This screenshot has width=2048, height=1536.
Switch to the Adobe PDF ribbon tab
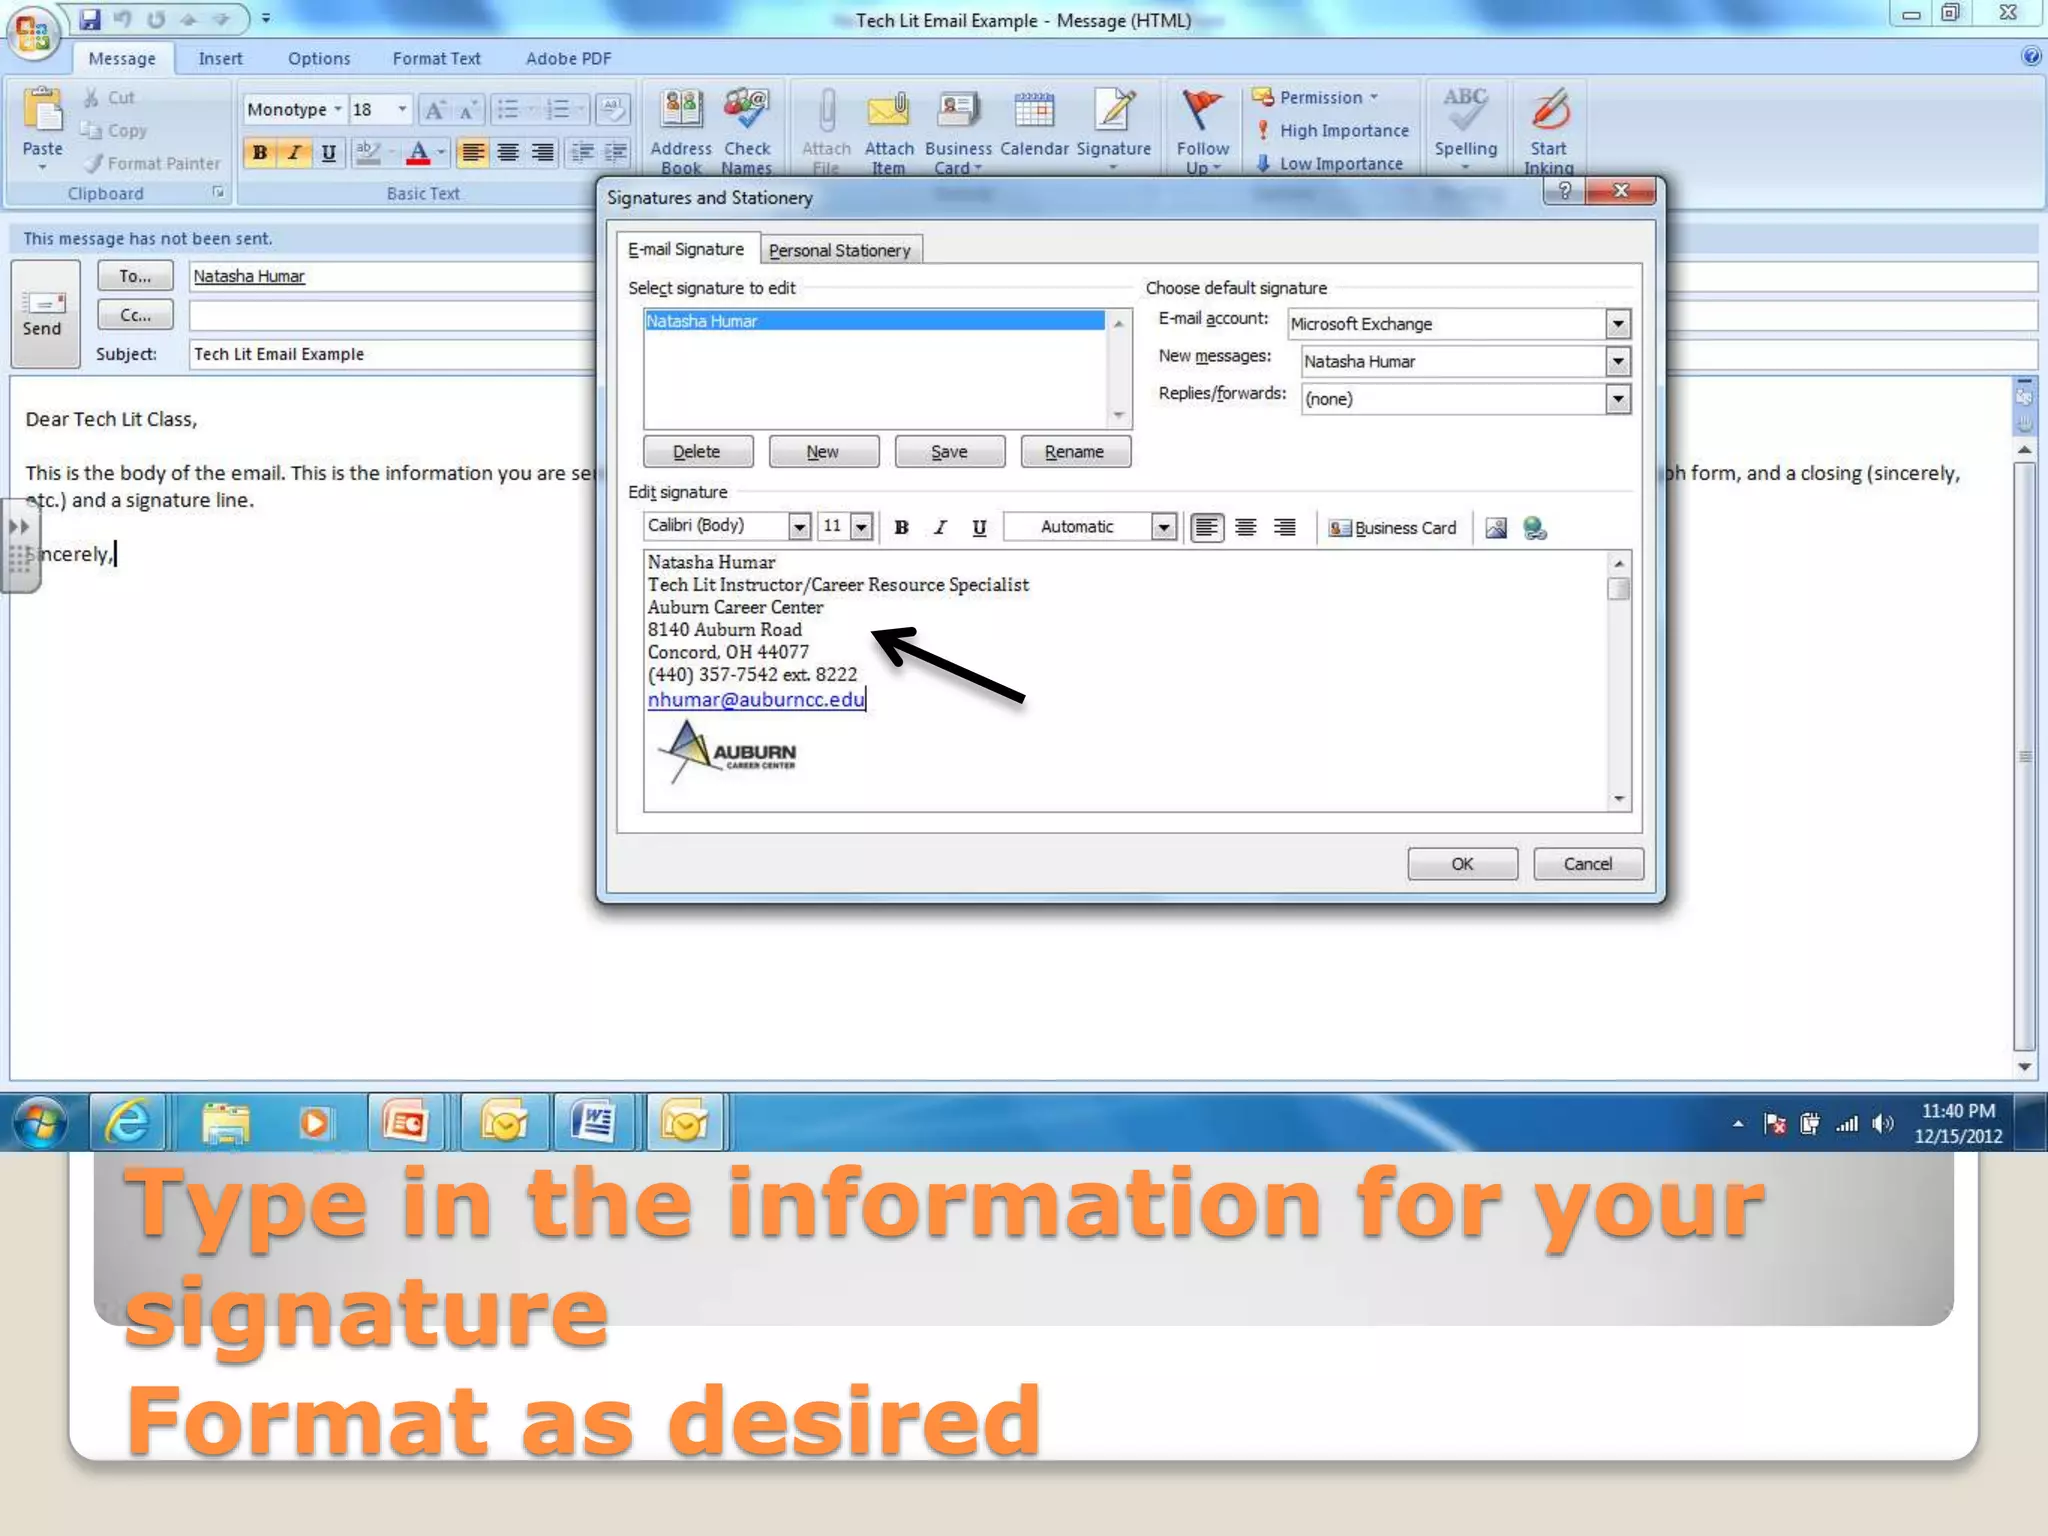click(568, 58)
